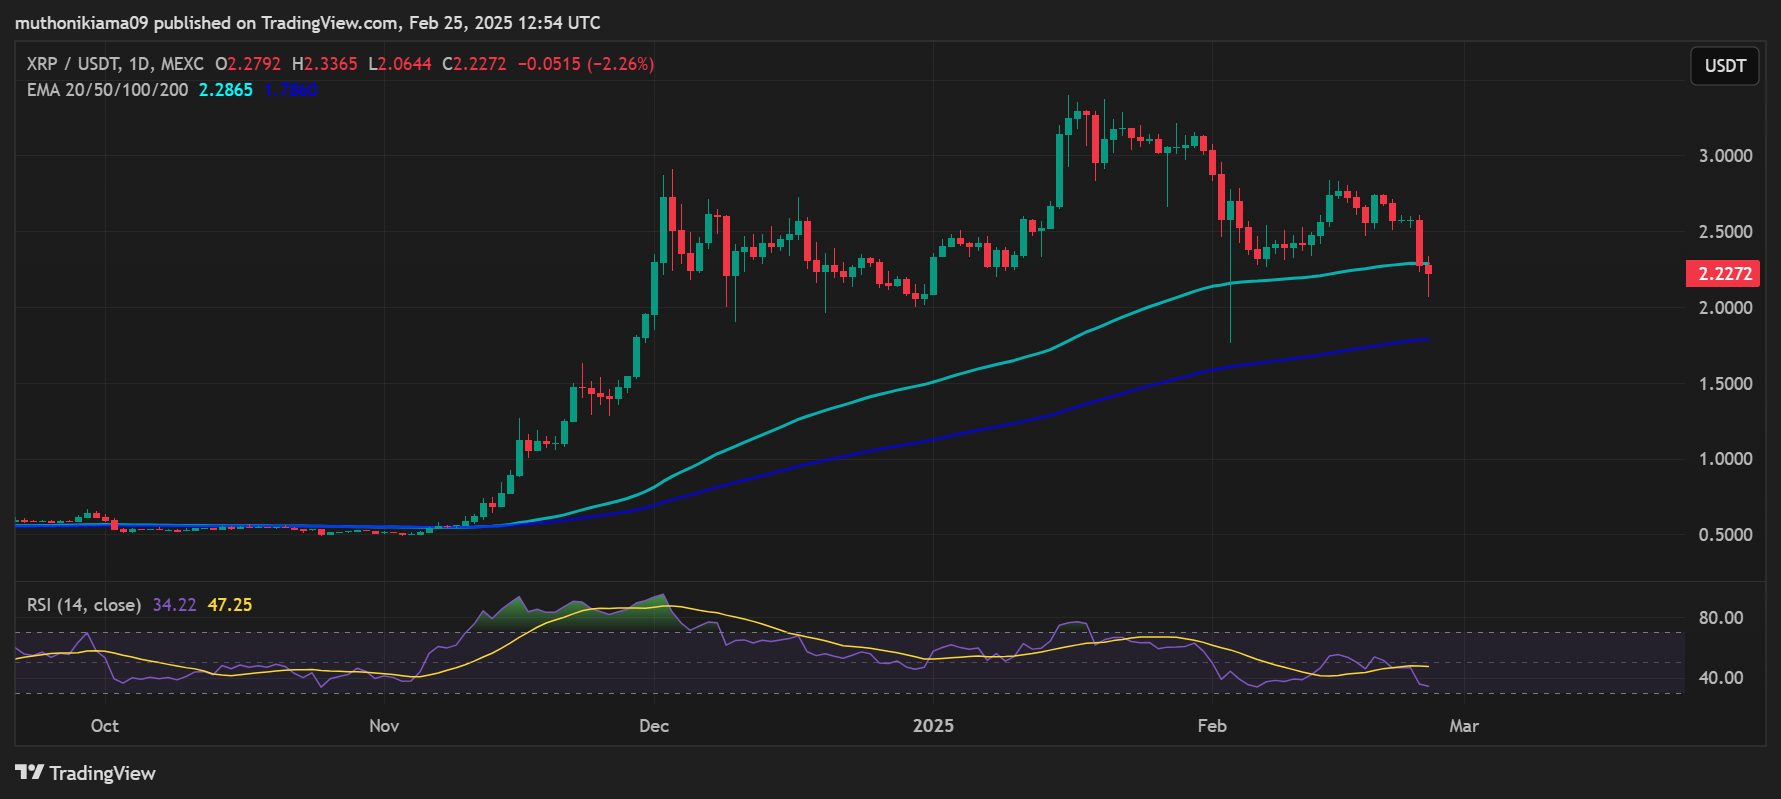Viewport: 1781px width, 799px height.
Task: Click the publication header text by muthonikiama09
Action: [x=308, y=22]
